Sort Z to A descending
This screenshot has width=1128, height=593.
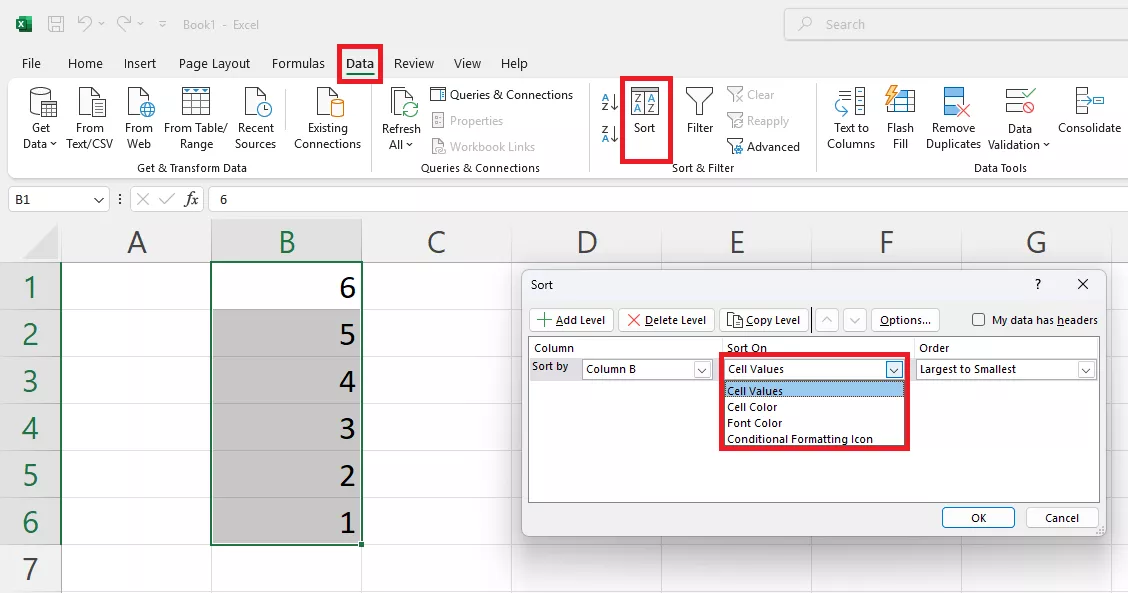[x=609, y=133]
